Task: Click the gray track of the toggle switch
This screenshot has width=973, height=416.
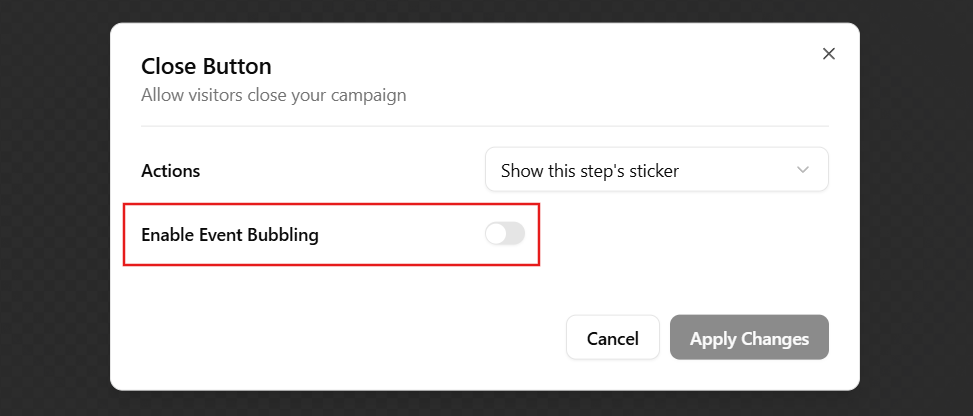Action: click(x=515, y=234)
